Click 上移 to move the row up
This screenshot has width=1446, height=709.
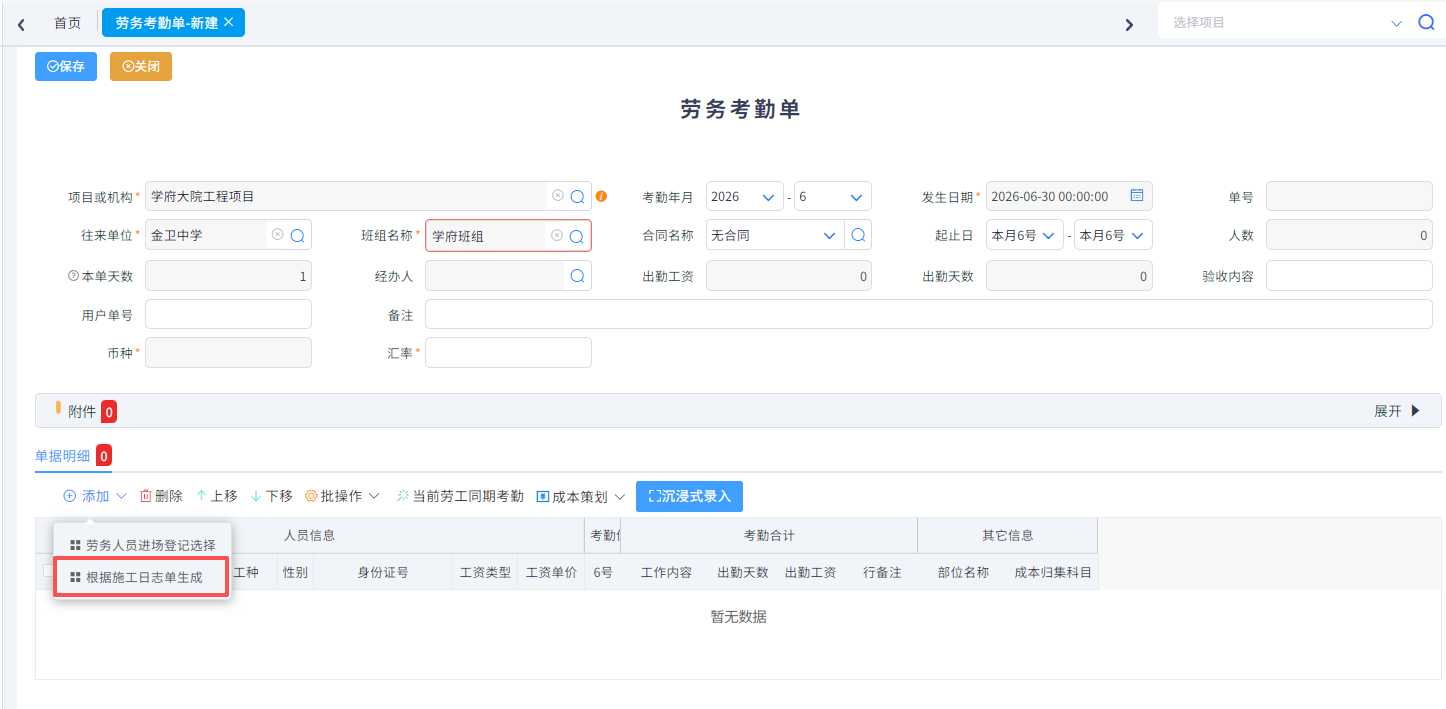click(216, 496)
